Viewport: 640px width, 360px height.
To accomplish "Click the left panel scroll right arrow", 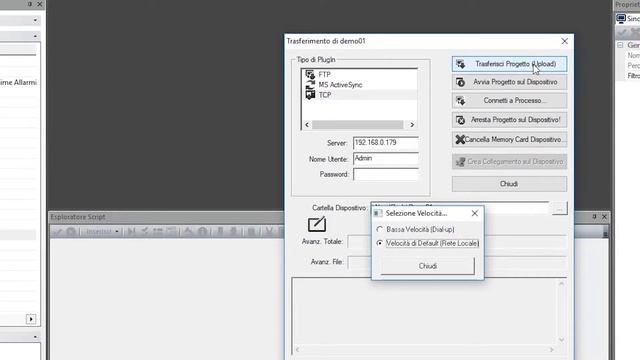I will tap(31, 319).
